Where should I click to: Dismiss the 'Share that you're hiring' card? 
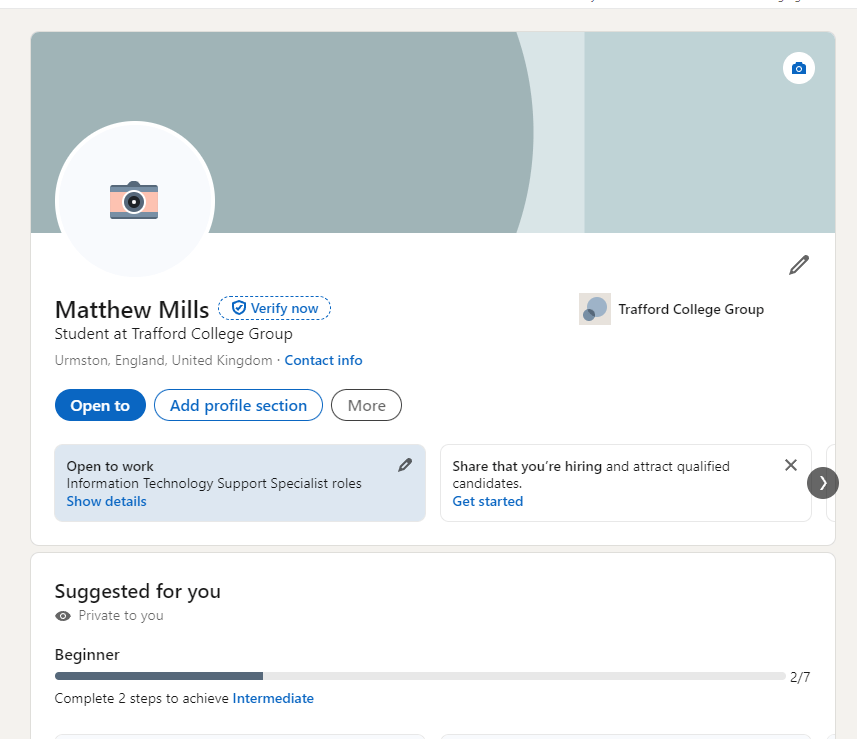pyautogui.click(x=791, y=465)
